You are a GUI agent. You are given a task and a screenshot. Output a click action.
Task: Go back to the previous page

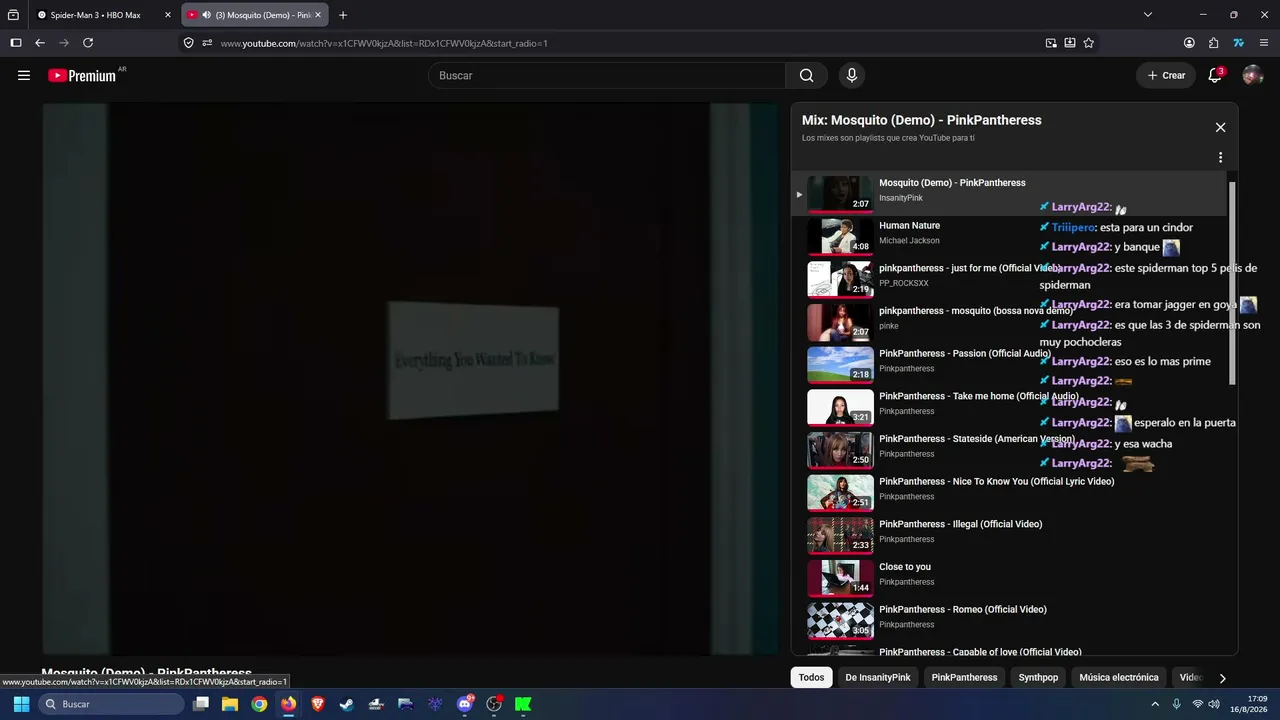coord(40,43)
